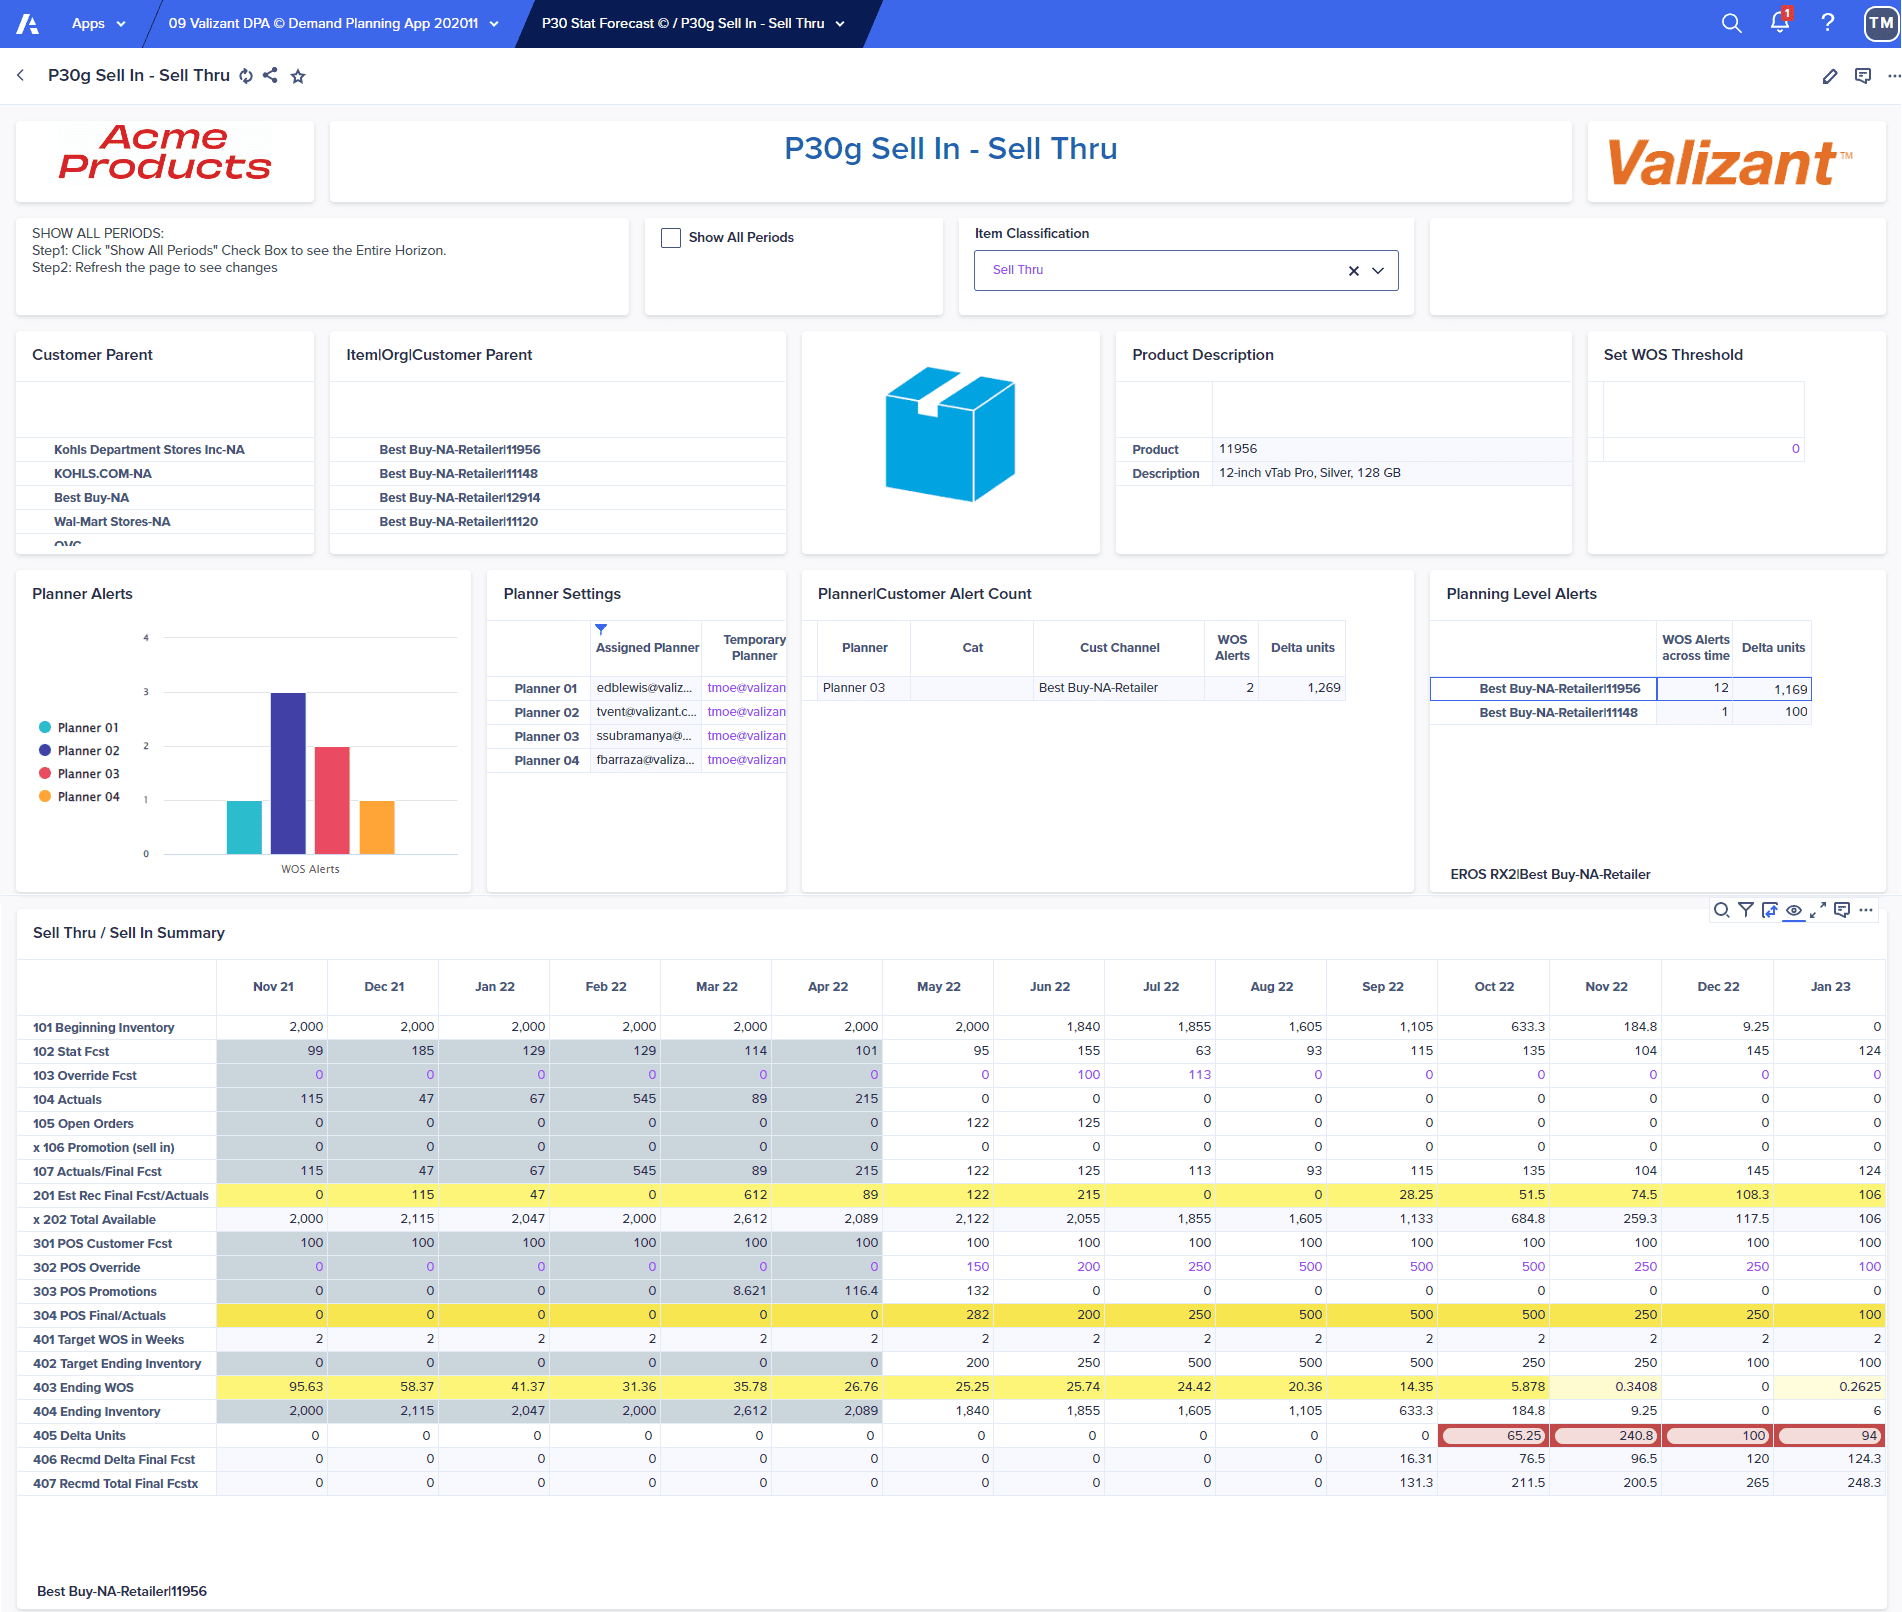Image resolution: width=1902 pixels, height=1612 pixels.
Task: Open the filter icon on Sell Thru grid
Action: point(1745,910)
